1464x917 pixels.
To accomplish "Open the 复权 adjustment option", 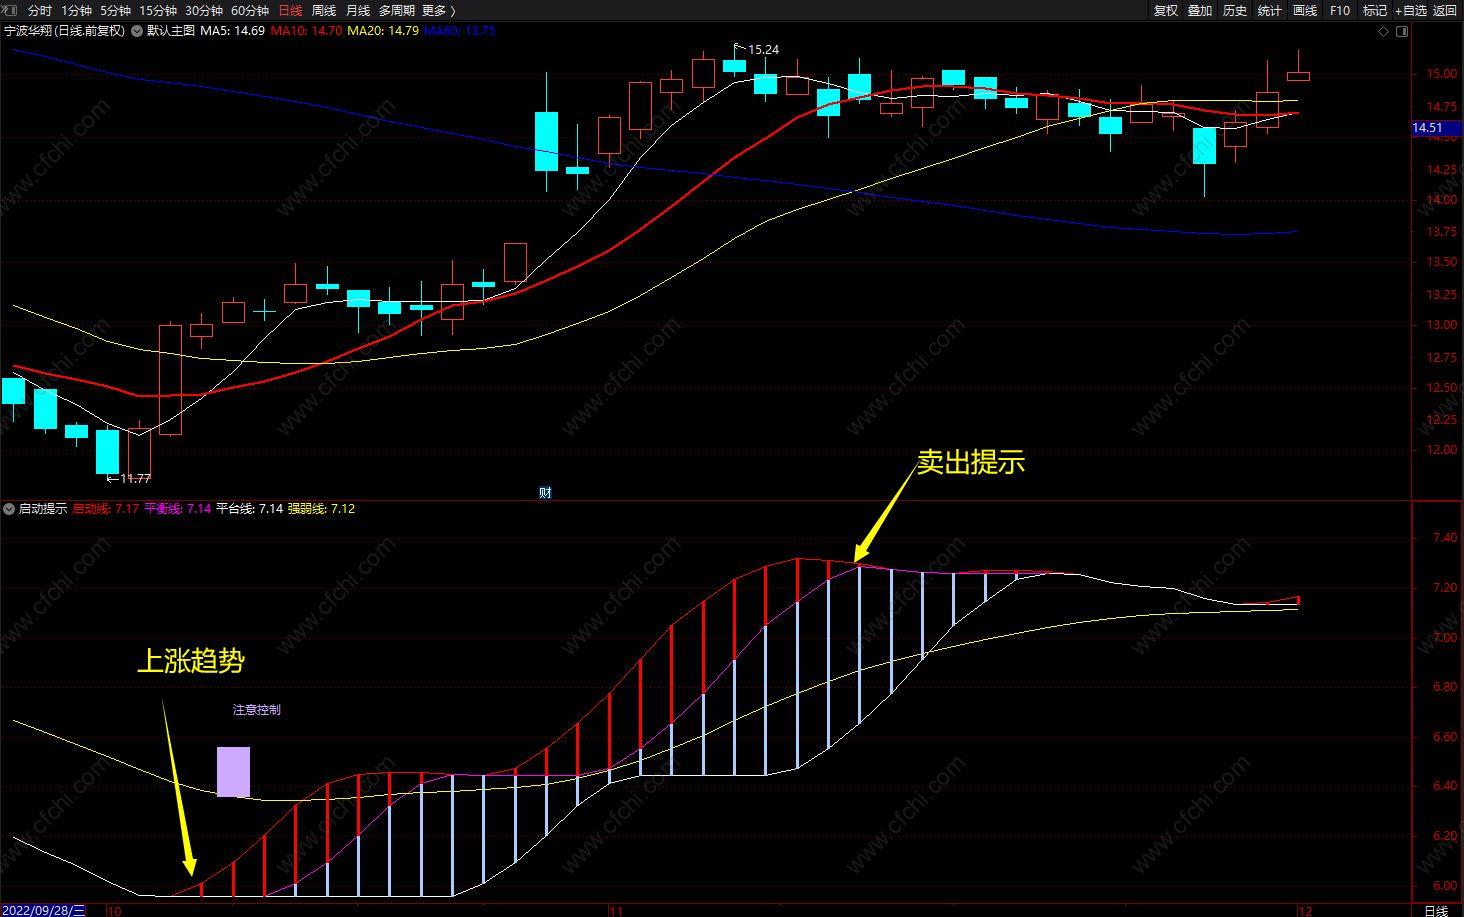I will pos(1166,10).
